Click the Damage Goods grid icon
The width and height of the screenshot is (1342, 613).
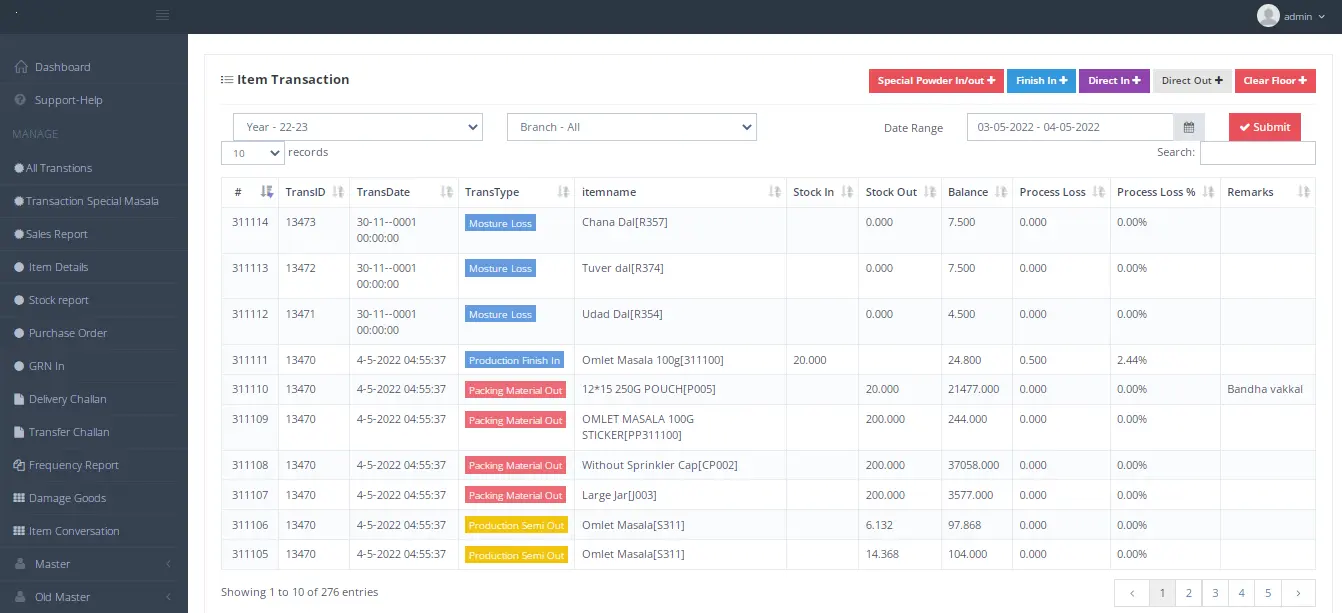coord(19,498)
